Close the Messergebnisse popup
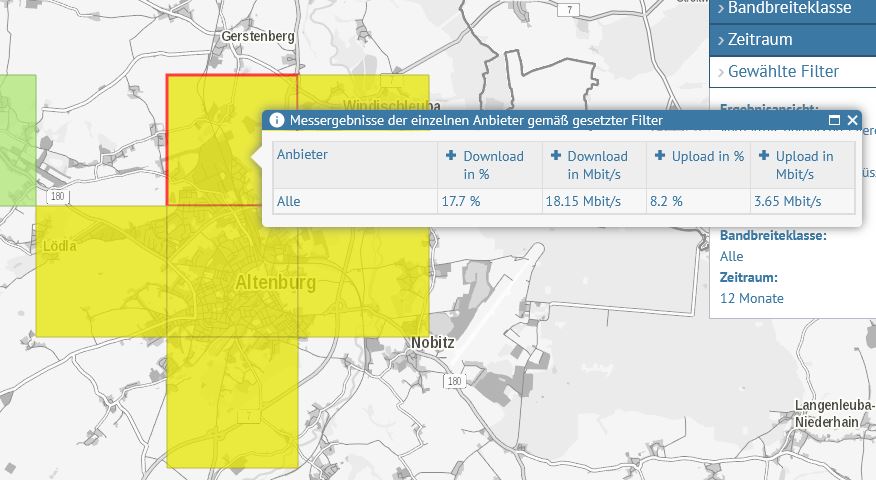Screen dimensions: 876x480 click(852, 120)
